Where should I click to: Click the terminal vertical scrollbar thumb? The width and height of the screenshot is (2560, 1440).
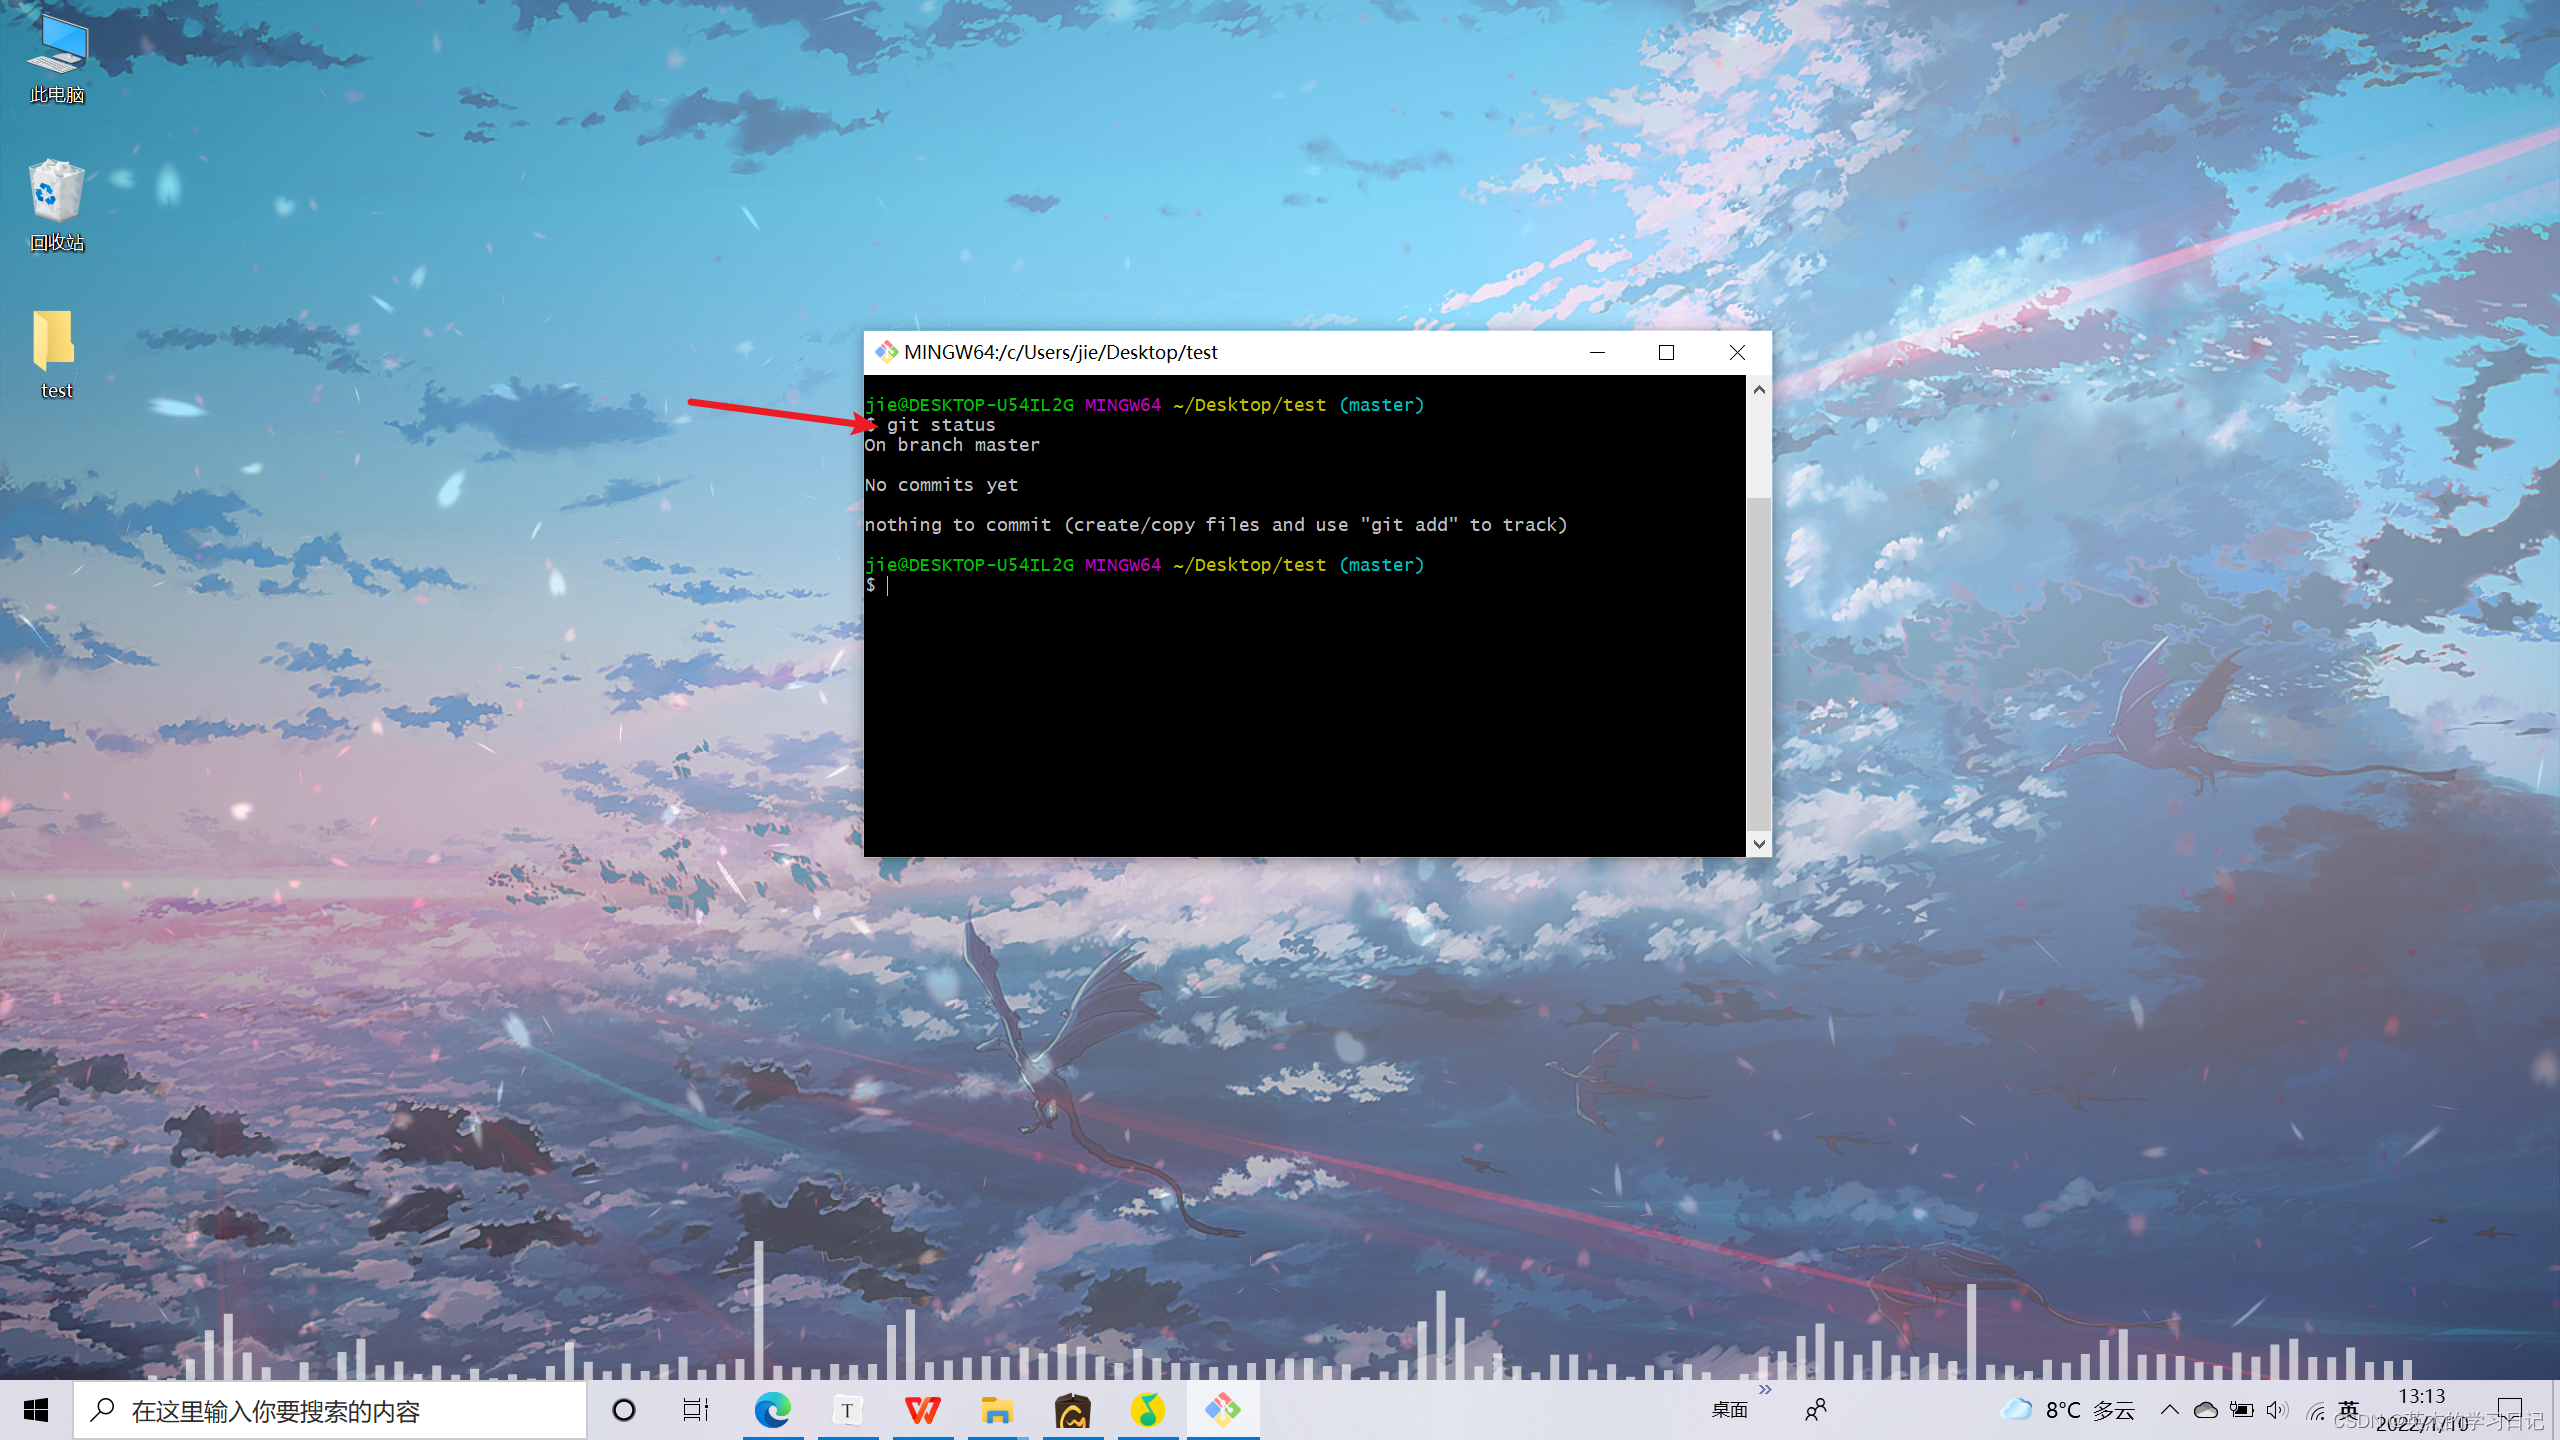(1759, 663)
